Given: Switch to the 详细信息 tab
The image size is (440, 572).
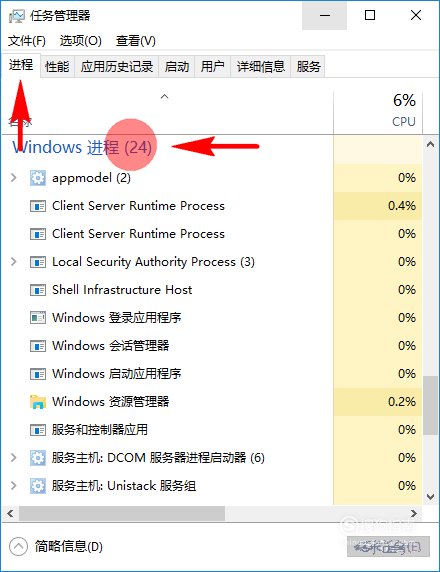Looking at the screenshot, I should (260, 66).
